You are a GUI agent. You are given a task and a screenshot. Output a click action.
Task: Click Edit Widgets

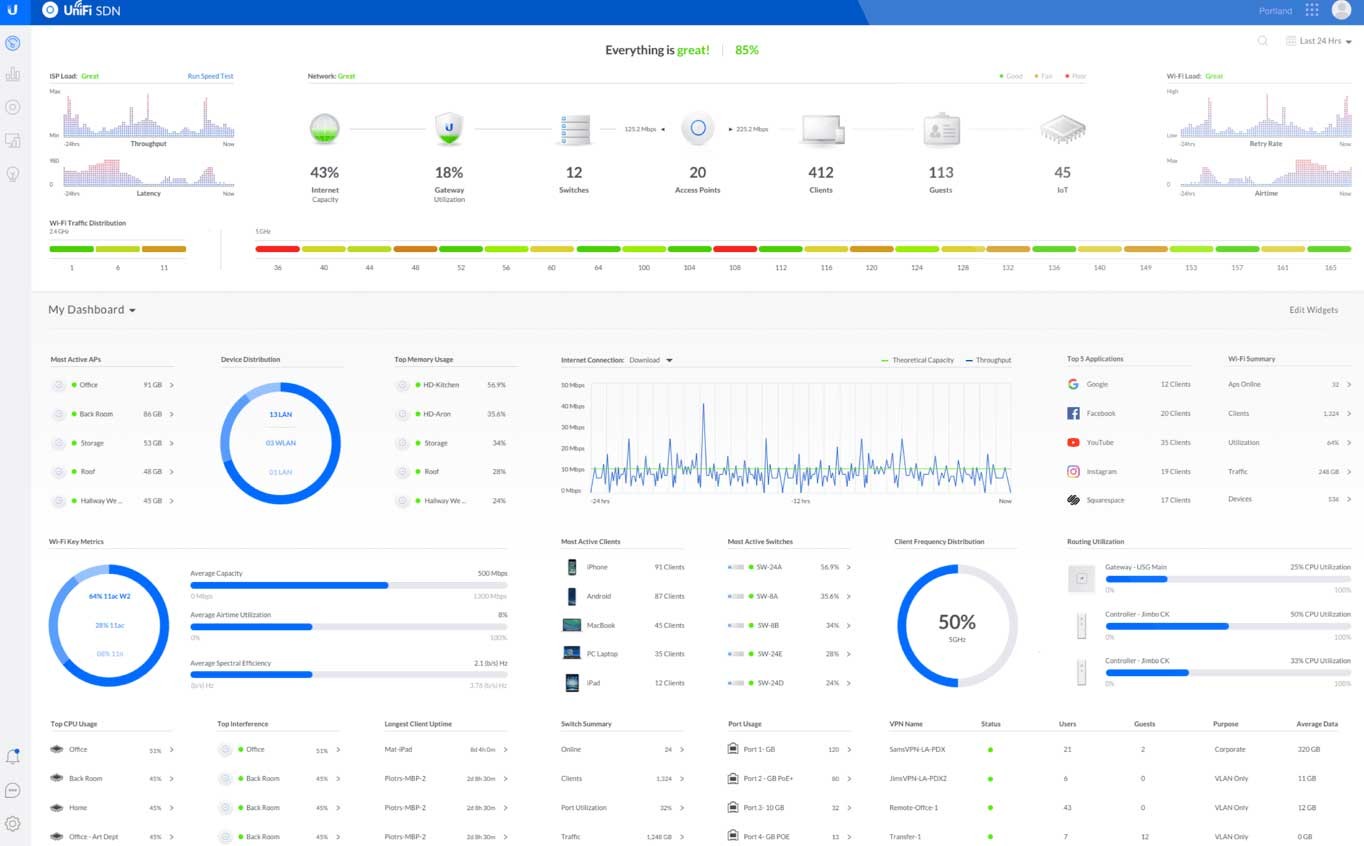pyautogui.click(x=1313, y=310)
